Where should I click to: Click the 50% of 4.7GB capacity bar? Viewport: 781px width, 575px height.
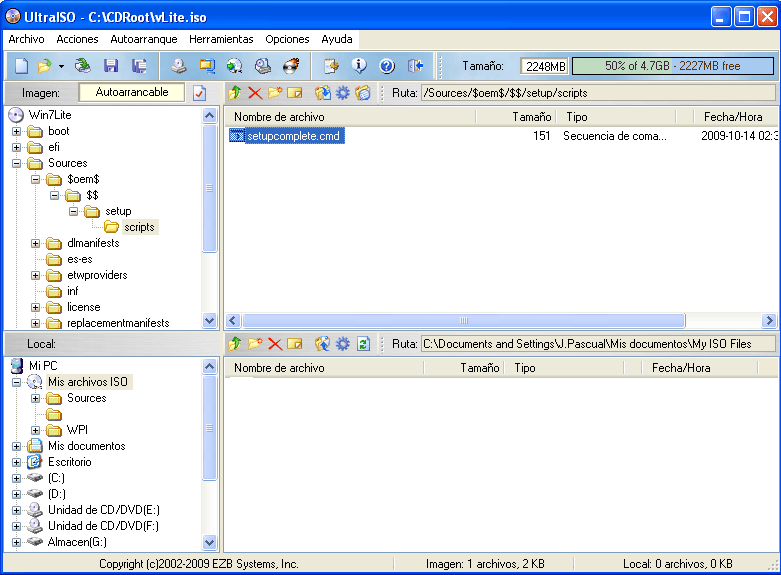[x=672, y=66]
